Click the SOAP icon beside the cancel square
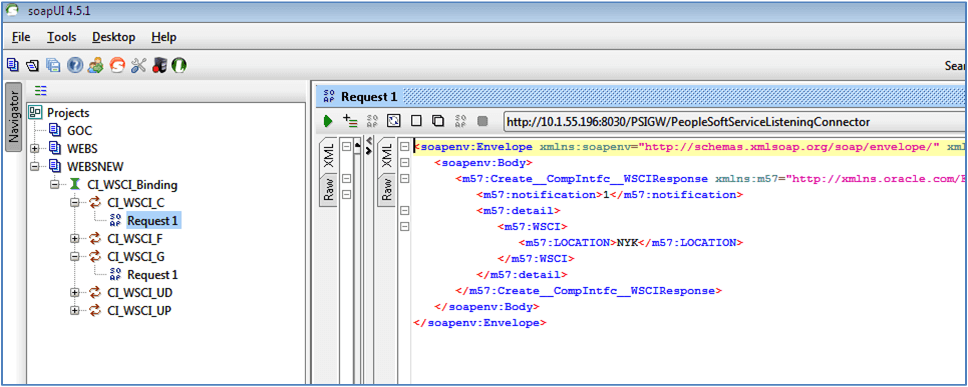The width and height of the screenshot is (968, 387). tap(460, 121)
